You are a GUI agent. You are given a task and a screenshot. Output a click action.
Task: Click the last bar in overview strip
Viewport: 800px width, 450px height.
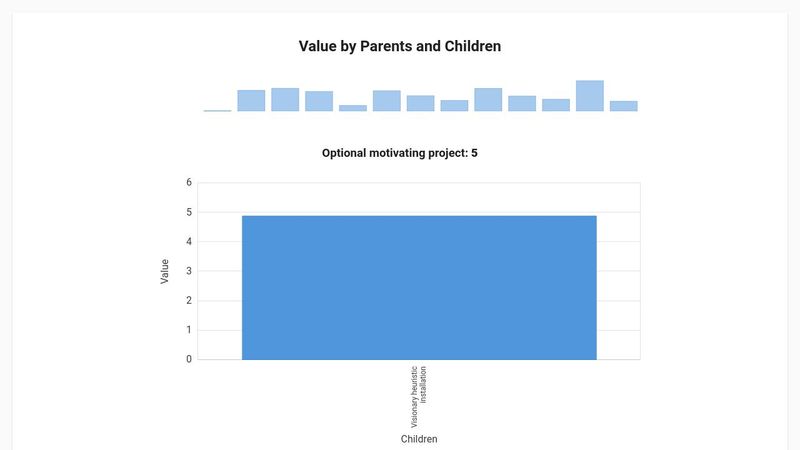(624, 106)
